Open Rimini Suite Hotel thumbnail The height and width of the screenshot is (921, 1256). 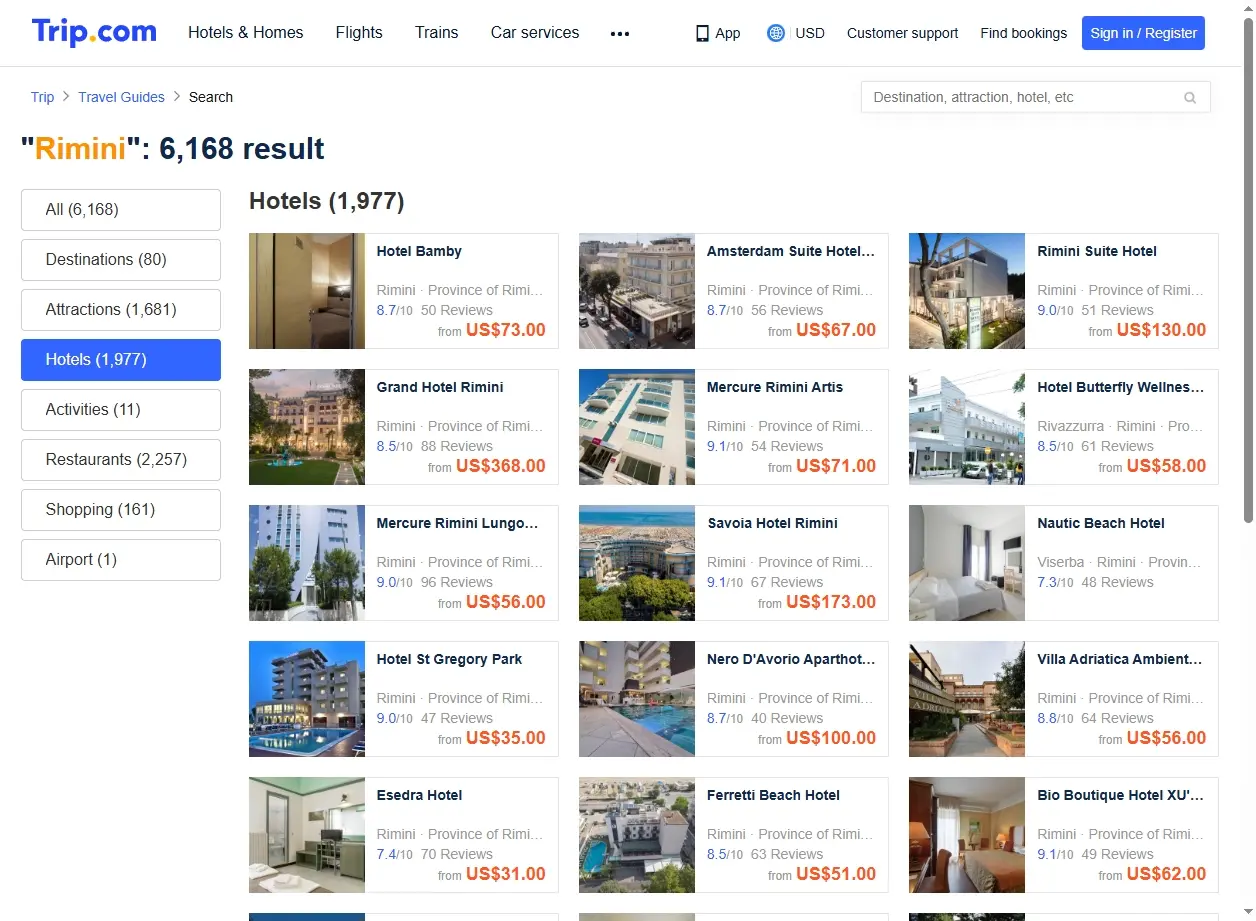(967, 291)
